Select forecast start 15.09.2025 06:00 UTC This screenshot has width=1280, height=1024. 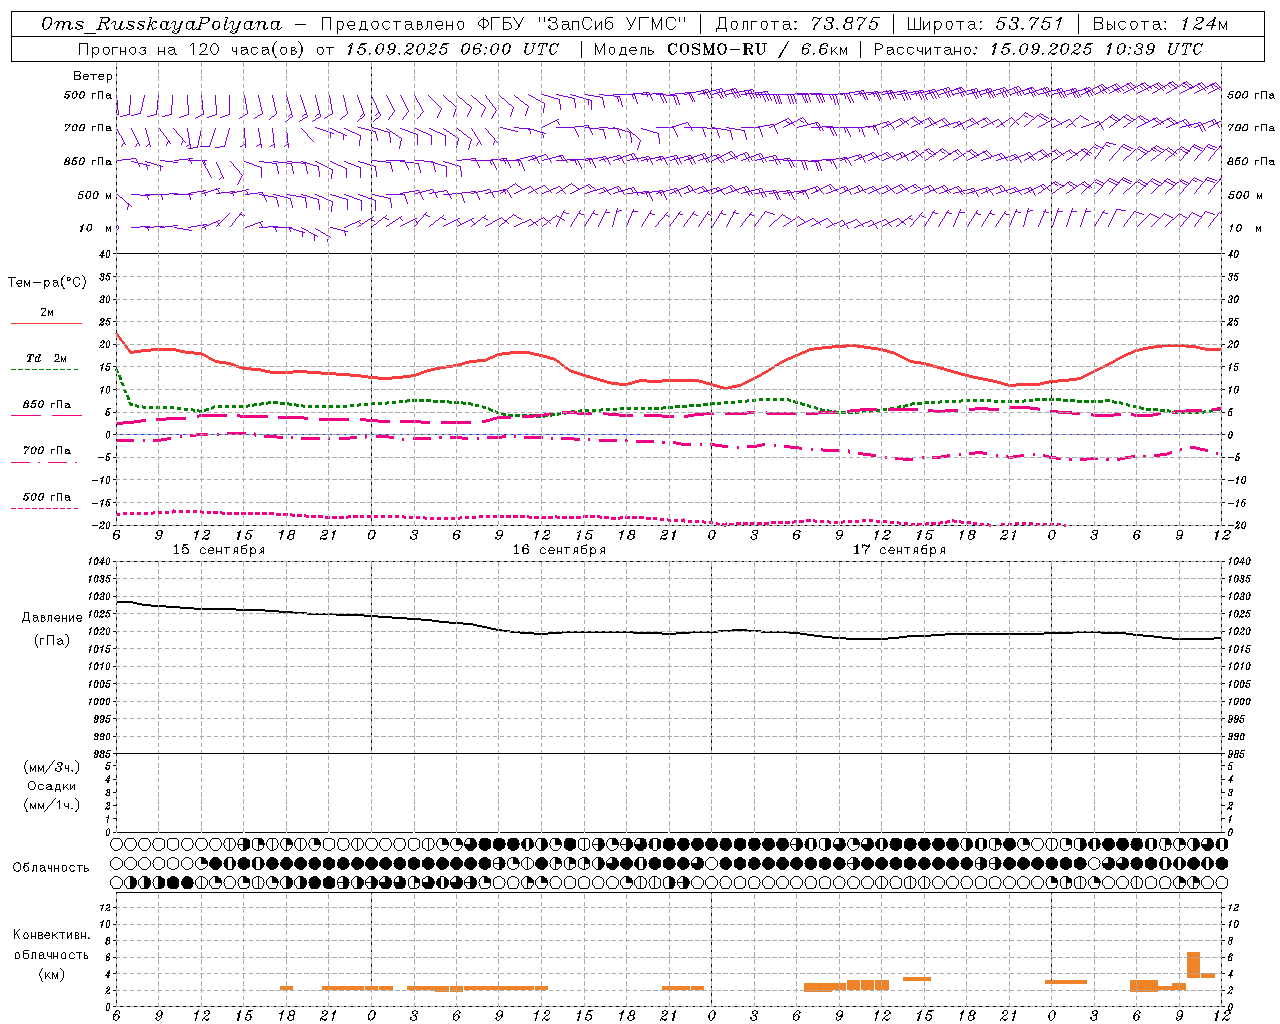click(452, 49)
